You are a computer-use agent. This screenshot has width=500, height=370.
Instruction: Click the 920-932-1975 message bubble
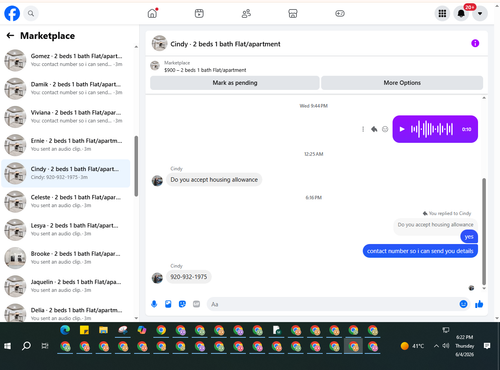tap(189, 277)
